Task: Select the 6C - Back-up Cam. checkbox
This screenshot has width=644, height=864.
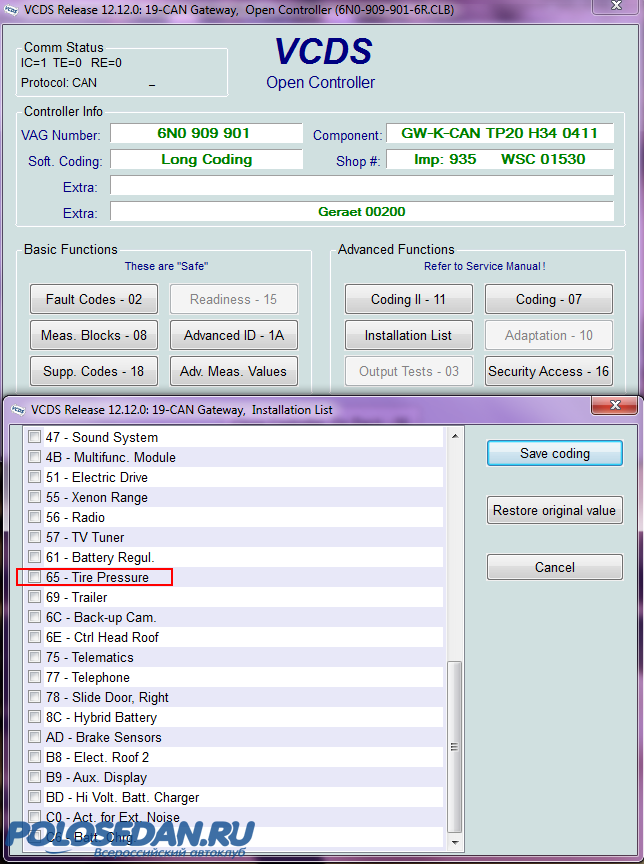Action: tap(35, 617)
